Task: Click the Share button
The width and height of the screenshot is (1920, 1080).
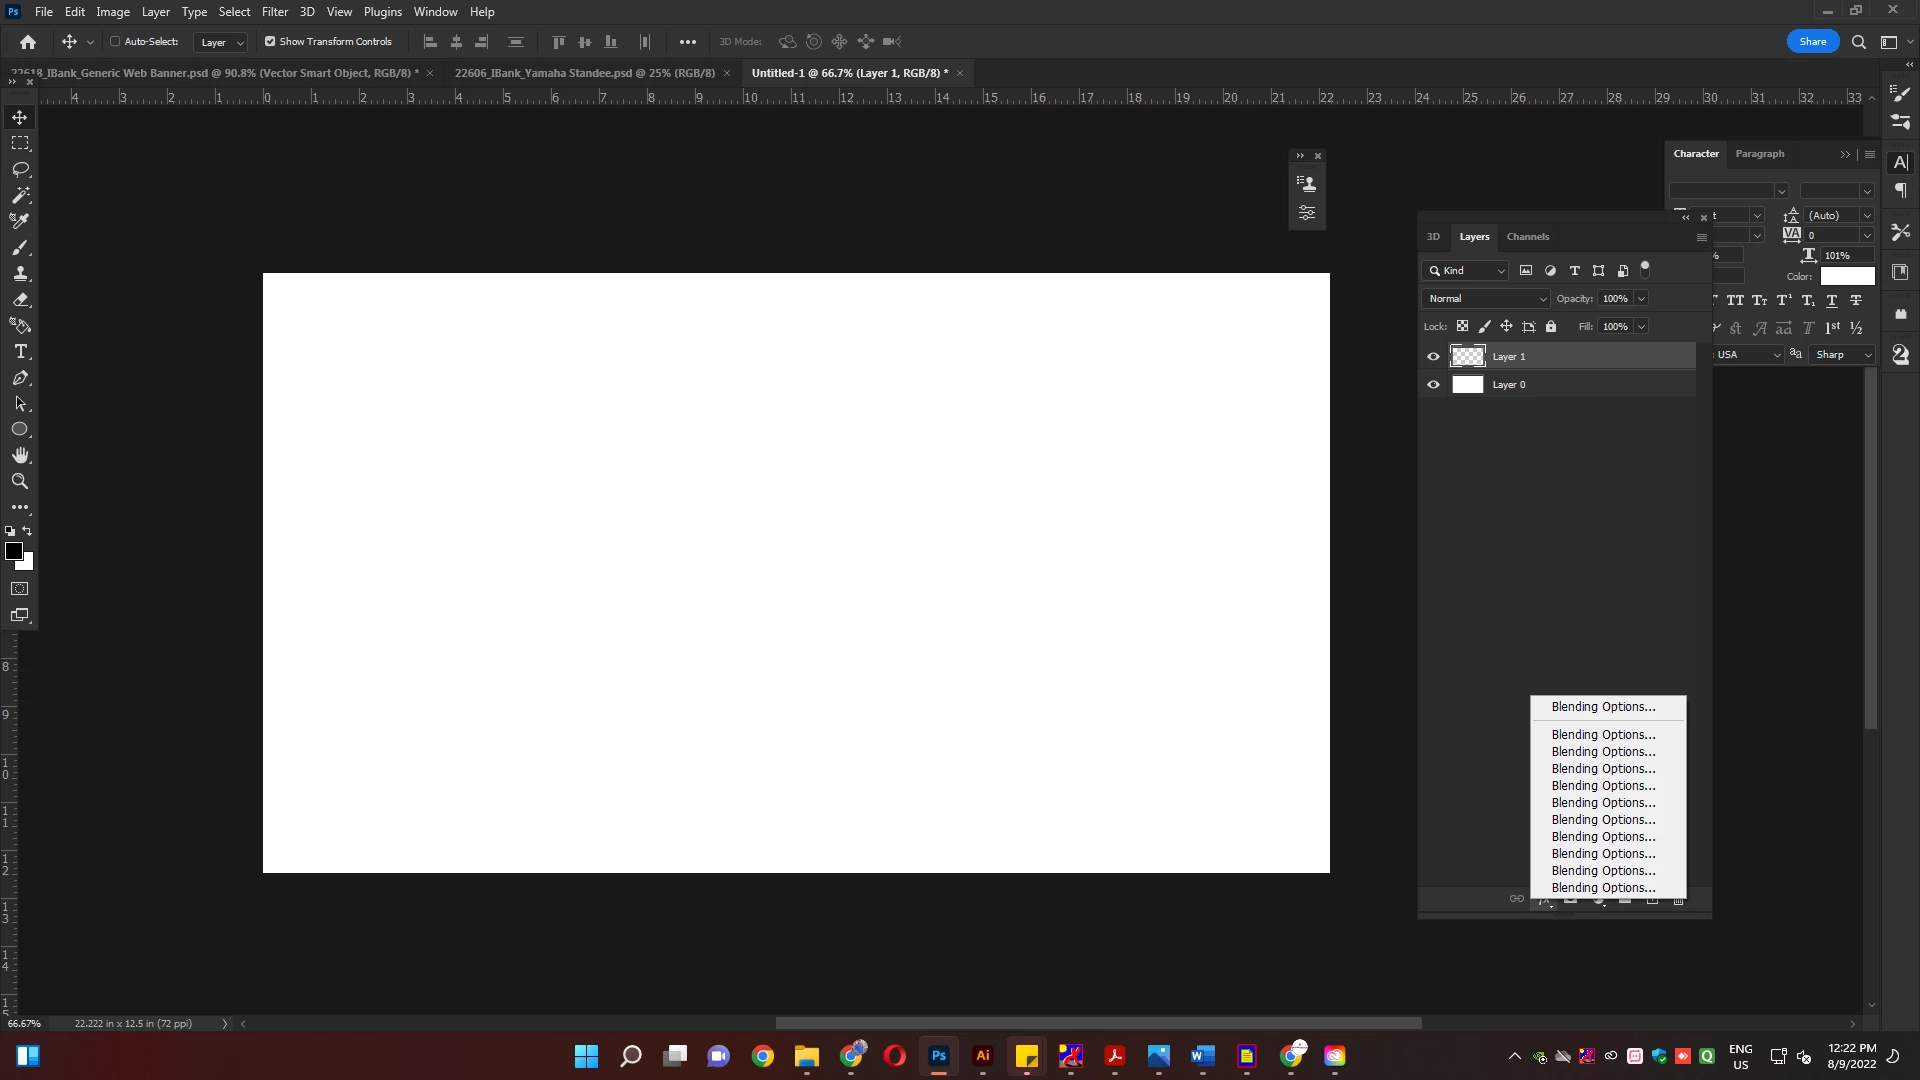Action: (1812, 42)
